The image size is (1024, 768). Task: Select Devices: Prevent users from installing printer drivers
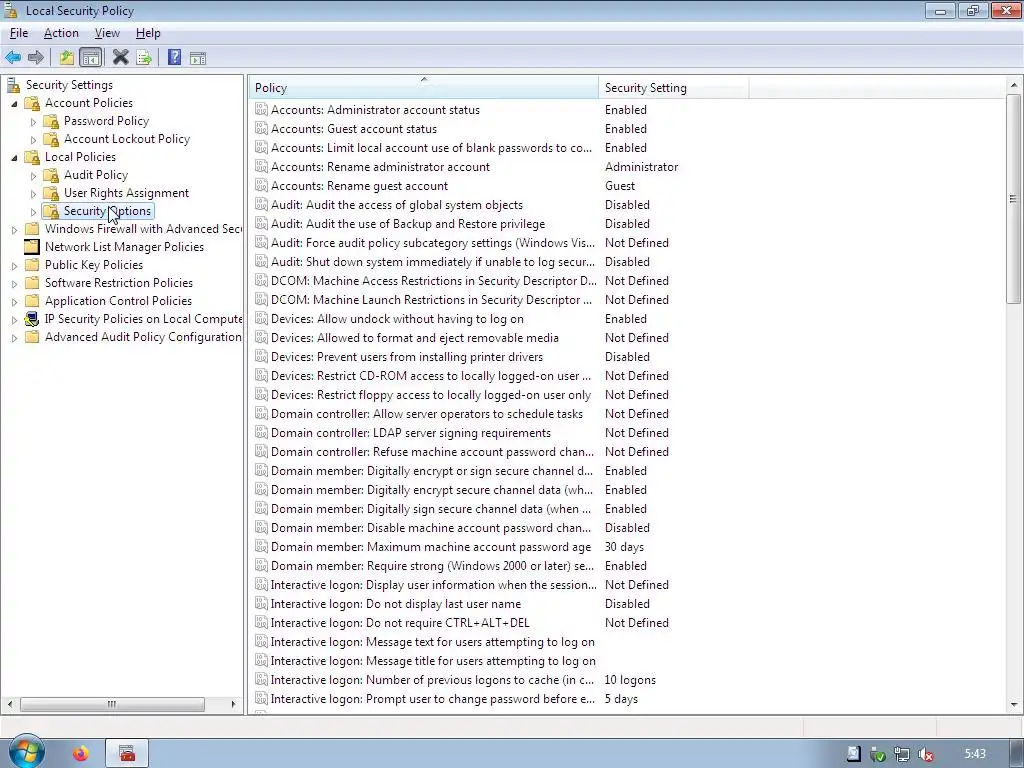(407, 357)
